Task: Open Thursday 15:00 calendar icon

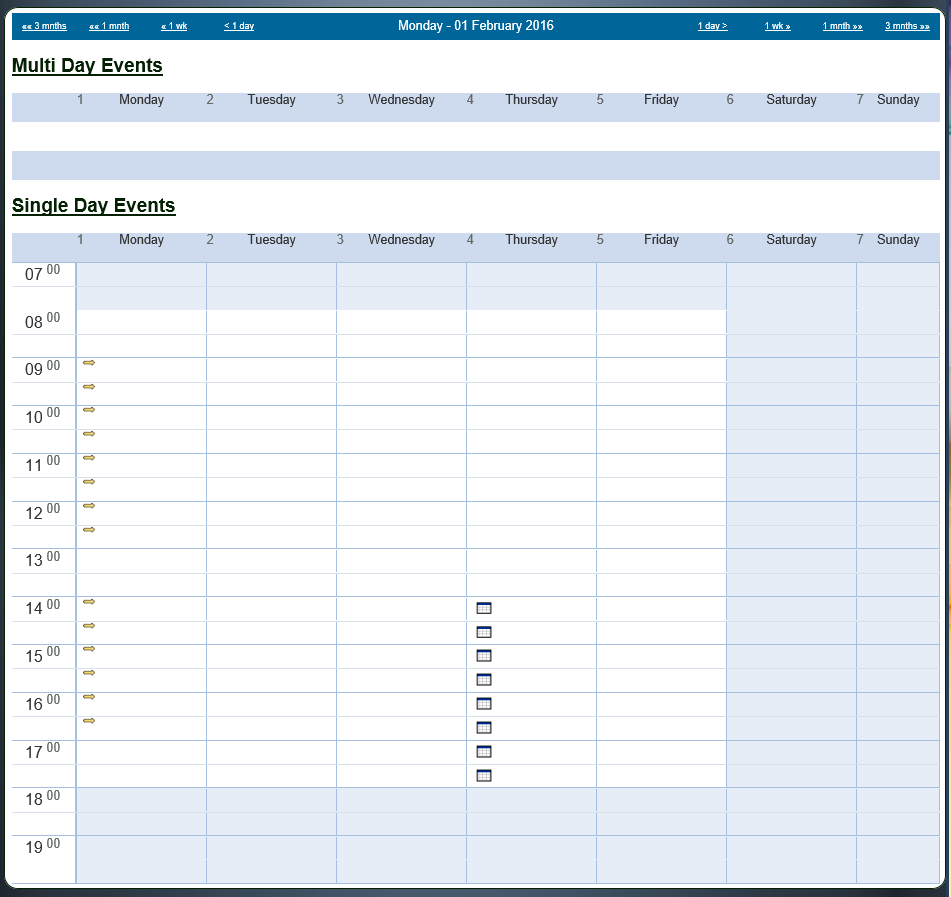Action: [484, 656]
